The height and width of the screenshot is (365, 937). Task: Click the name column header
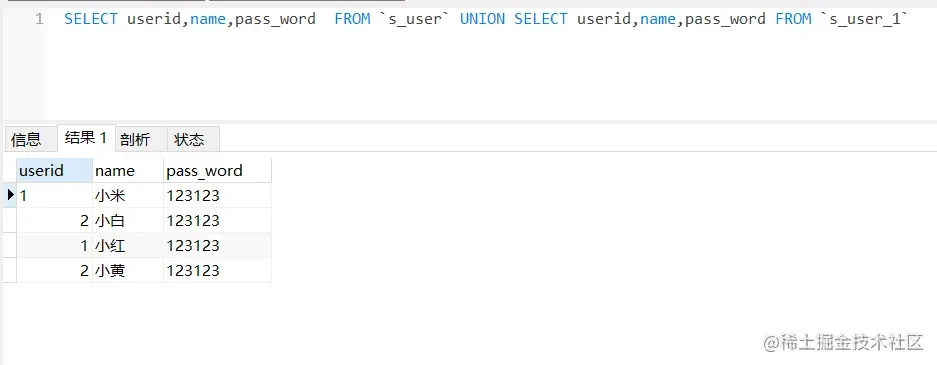(128, 171)
